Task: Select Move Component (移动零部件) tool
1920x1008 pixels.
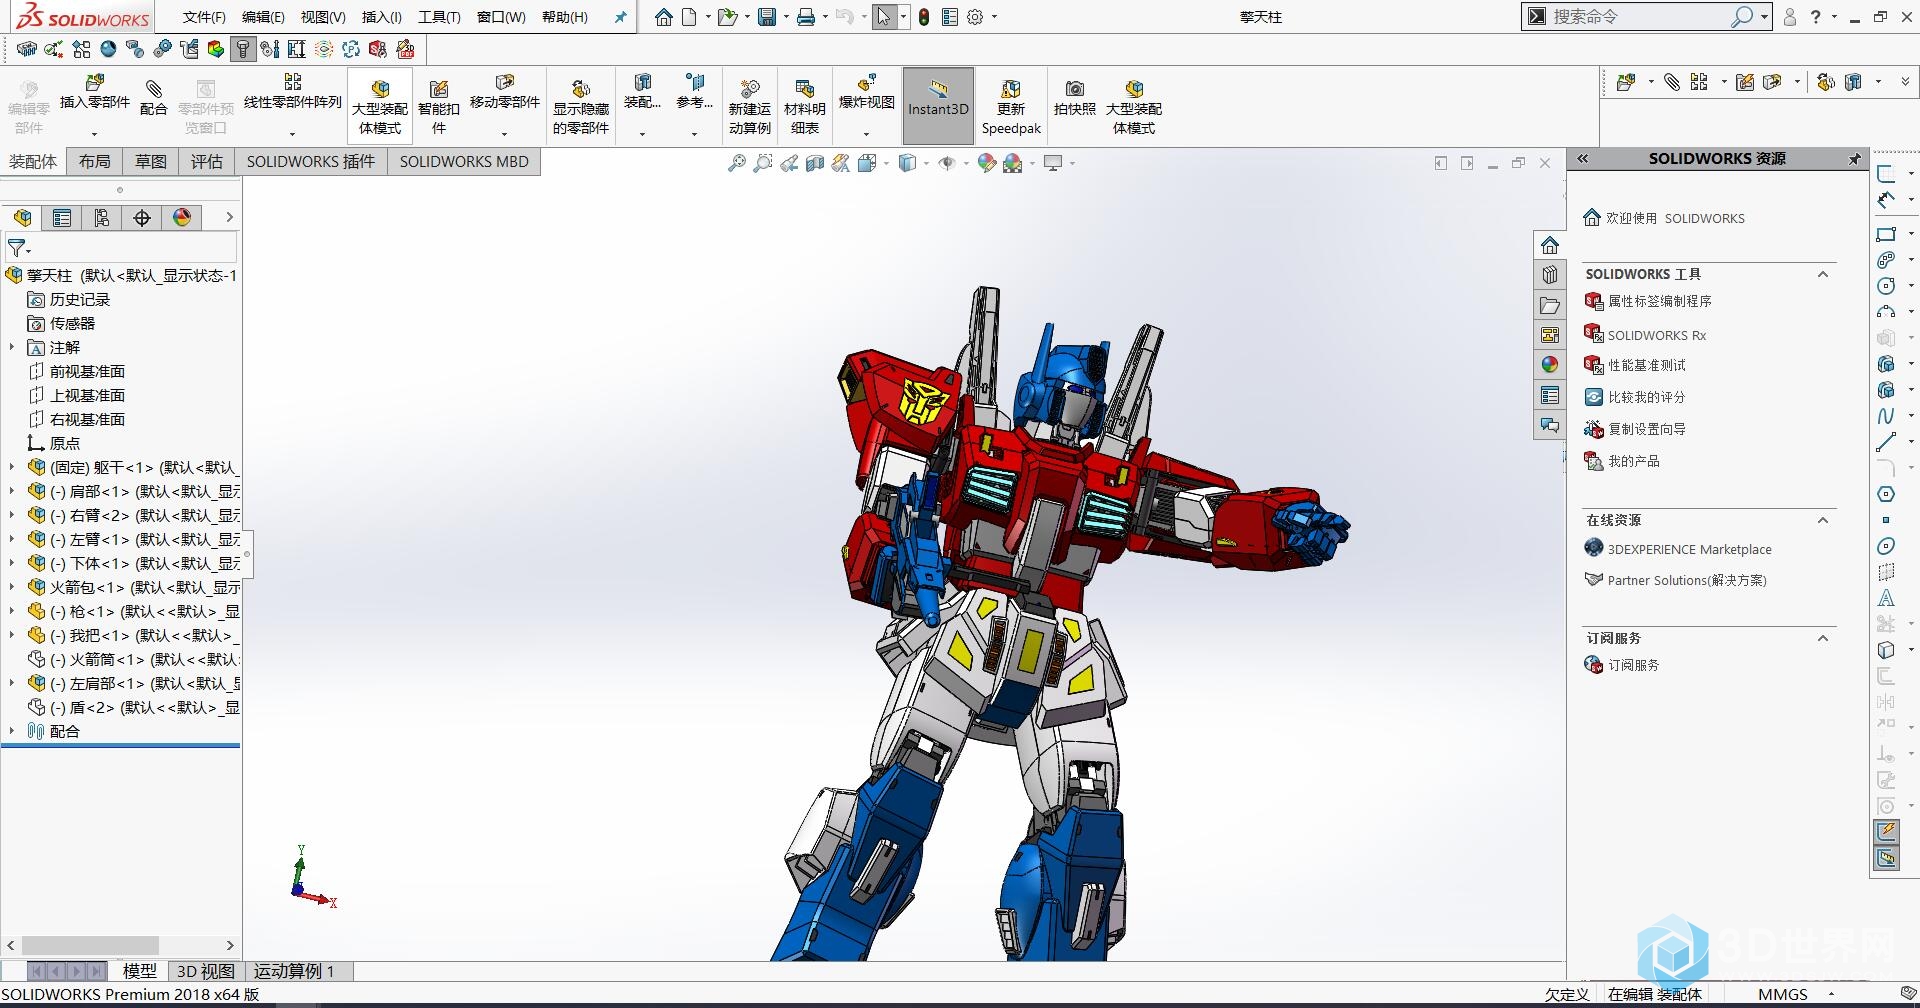Action: tap(505, 82)
